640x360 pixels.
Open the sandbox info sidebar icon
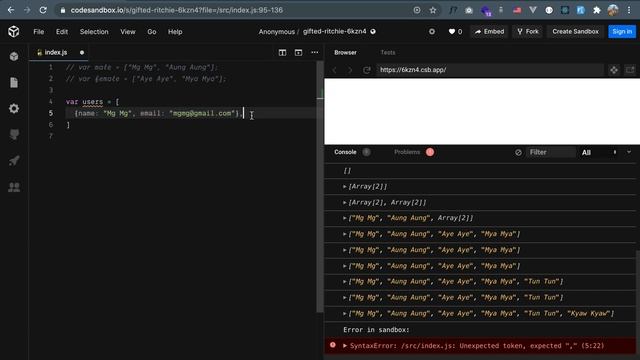[14, 56]
